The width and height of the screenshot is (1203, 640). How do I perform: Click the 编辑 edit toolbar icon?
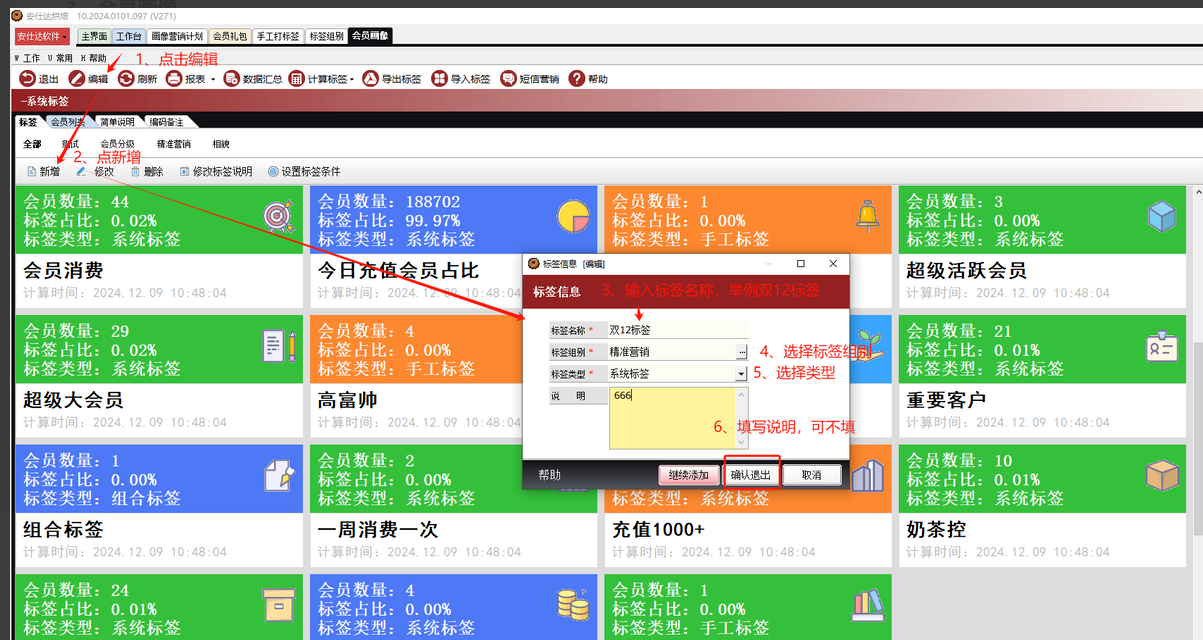(77, 79)
